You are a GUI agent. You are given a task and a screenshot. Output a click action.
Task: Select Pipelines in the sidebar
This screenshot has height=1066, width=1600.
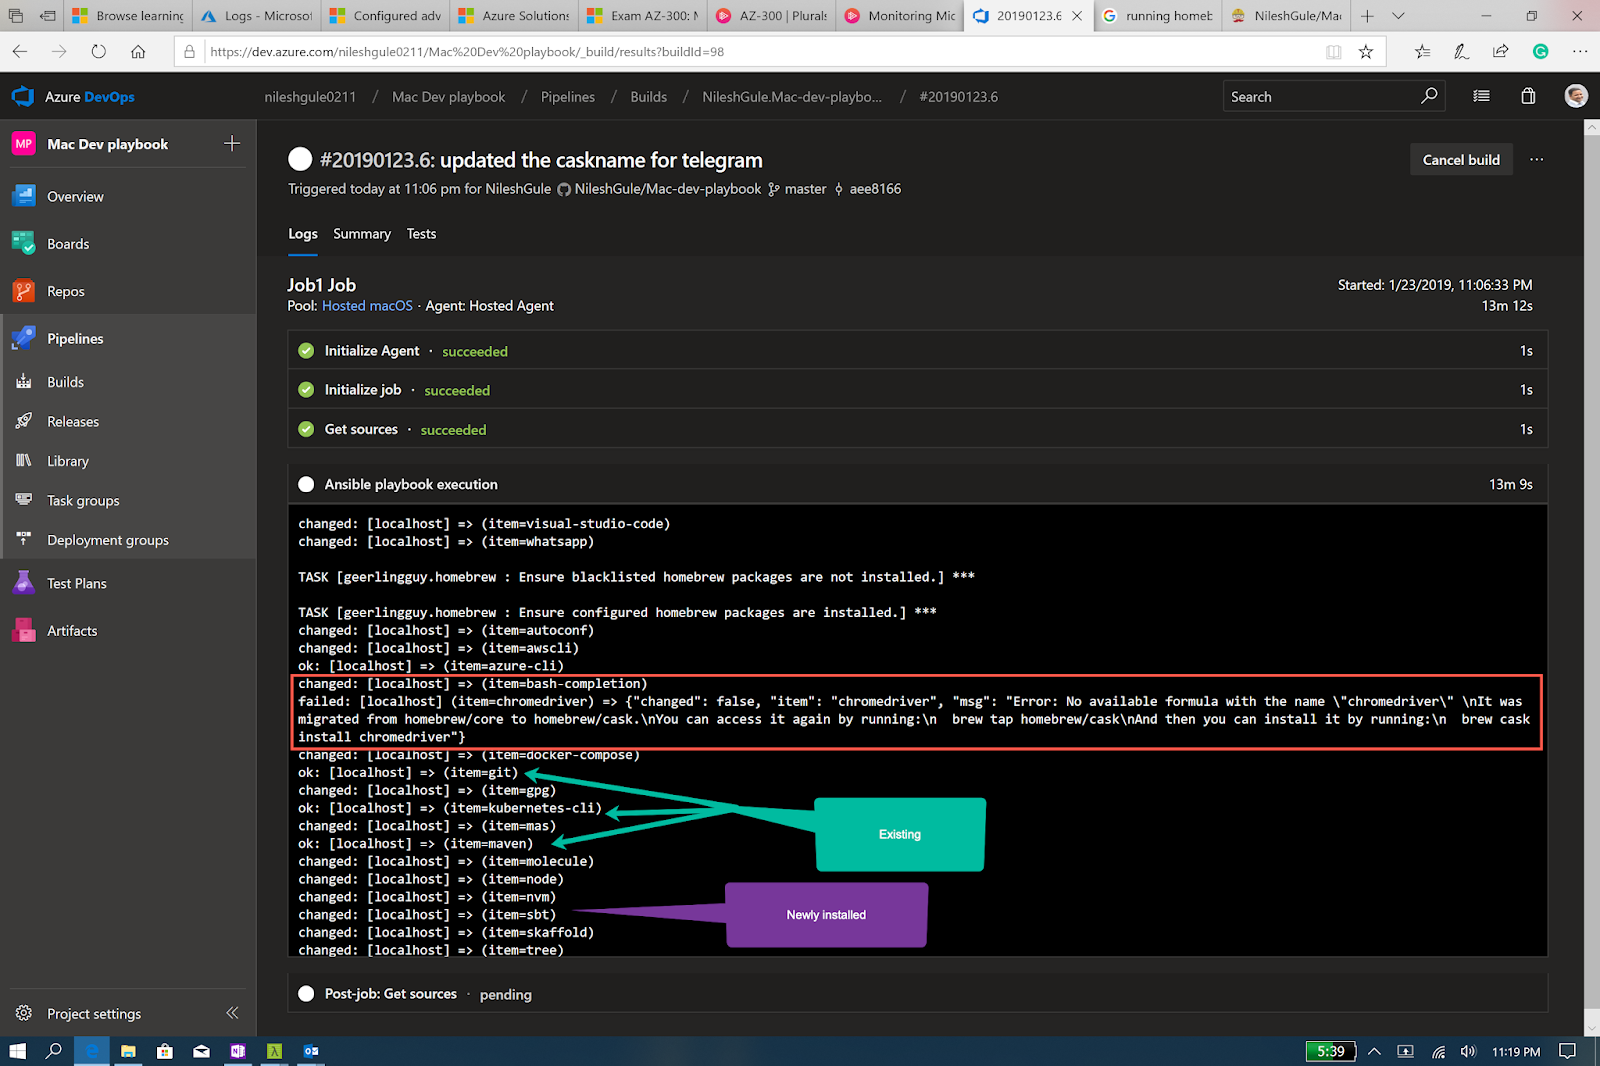click(x=75, y=338)
